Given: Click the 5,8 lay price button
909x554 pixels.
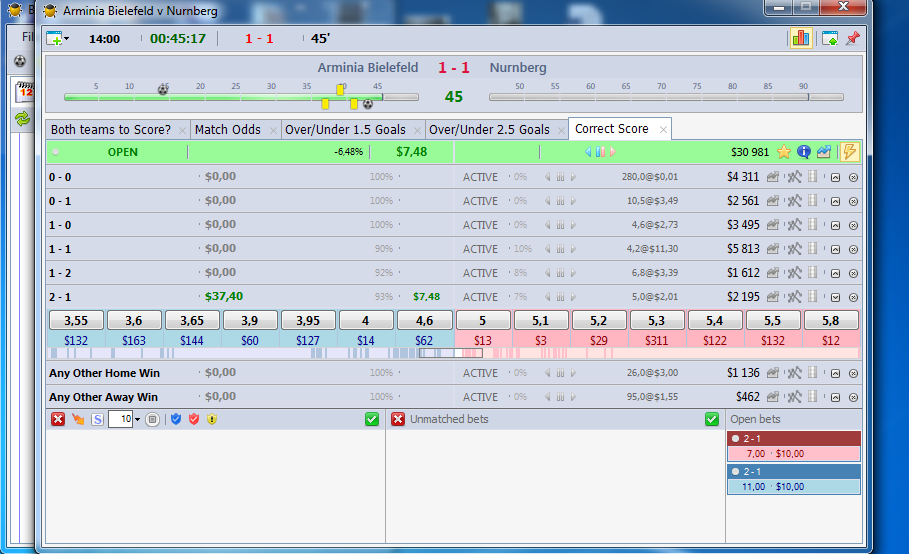Looking at the screenshot, I should [x=830, y=320].
